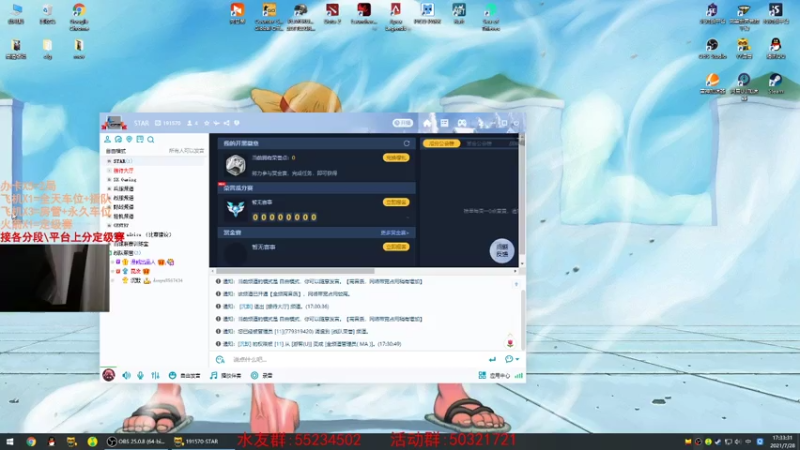Click the dice icon in the first panel
Viewport: 800px width, 450px height.
pyautogui.click(x=235, y=165)
